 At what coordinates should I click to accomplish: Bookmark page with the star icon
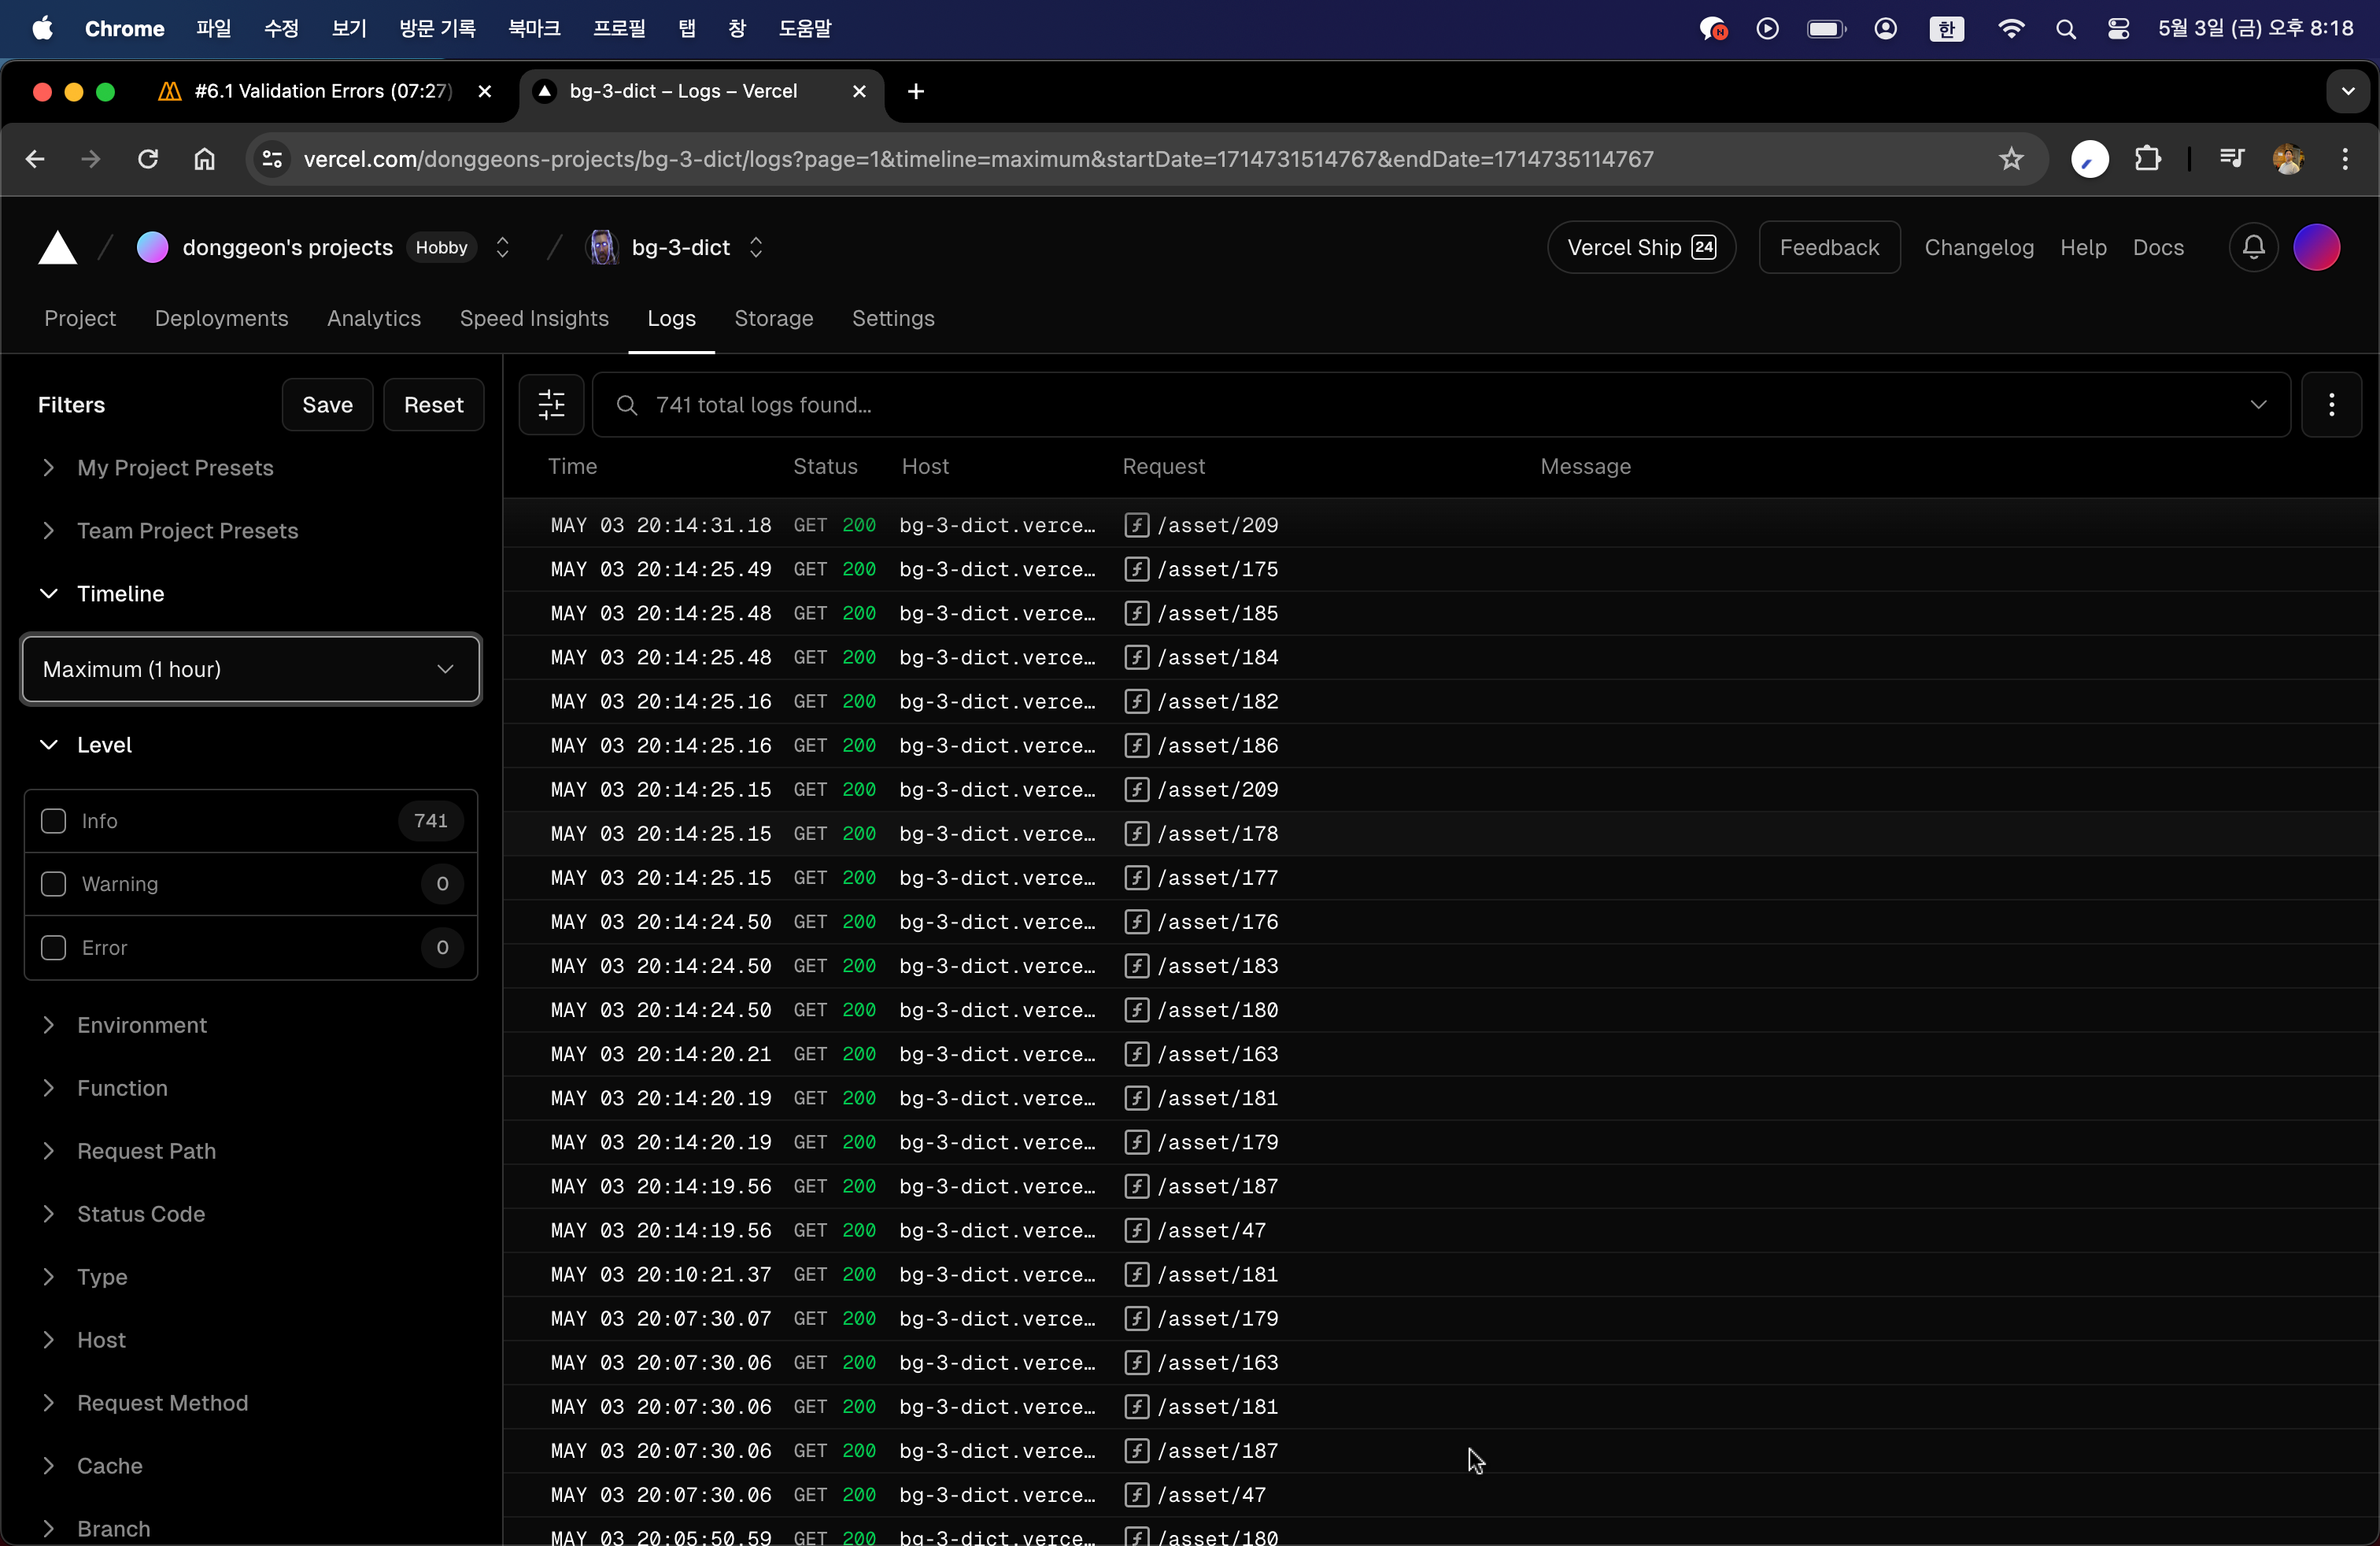coord(2011,159)
